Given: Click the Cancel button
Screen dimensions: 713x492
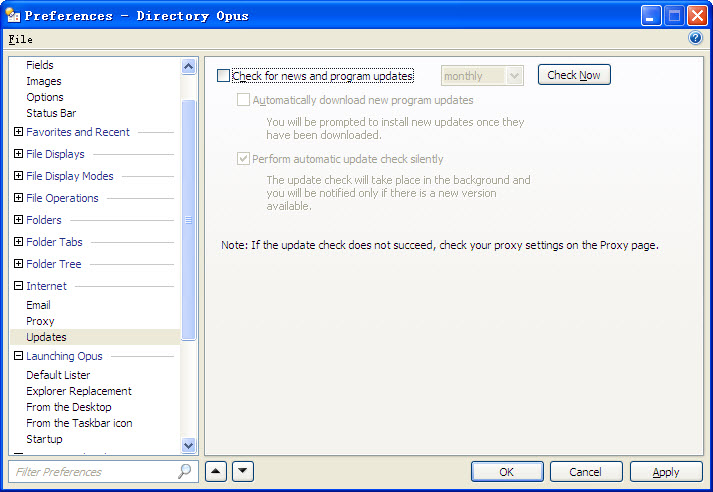Looking at the screenshot, I should tap(586, 472).
